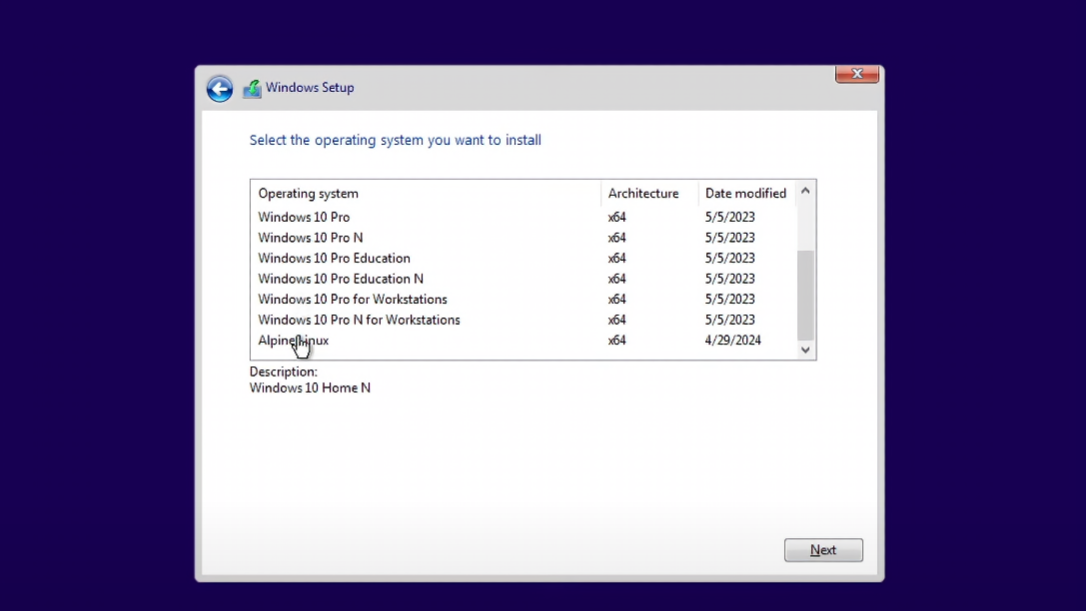This screenshot has width=1086, height=611.
Task: Select the Alpine Linux entry
Action: 293,340
